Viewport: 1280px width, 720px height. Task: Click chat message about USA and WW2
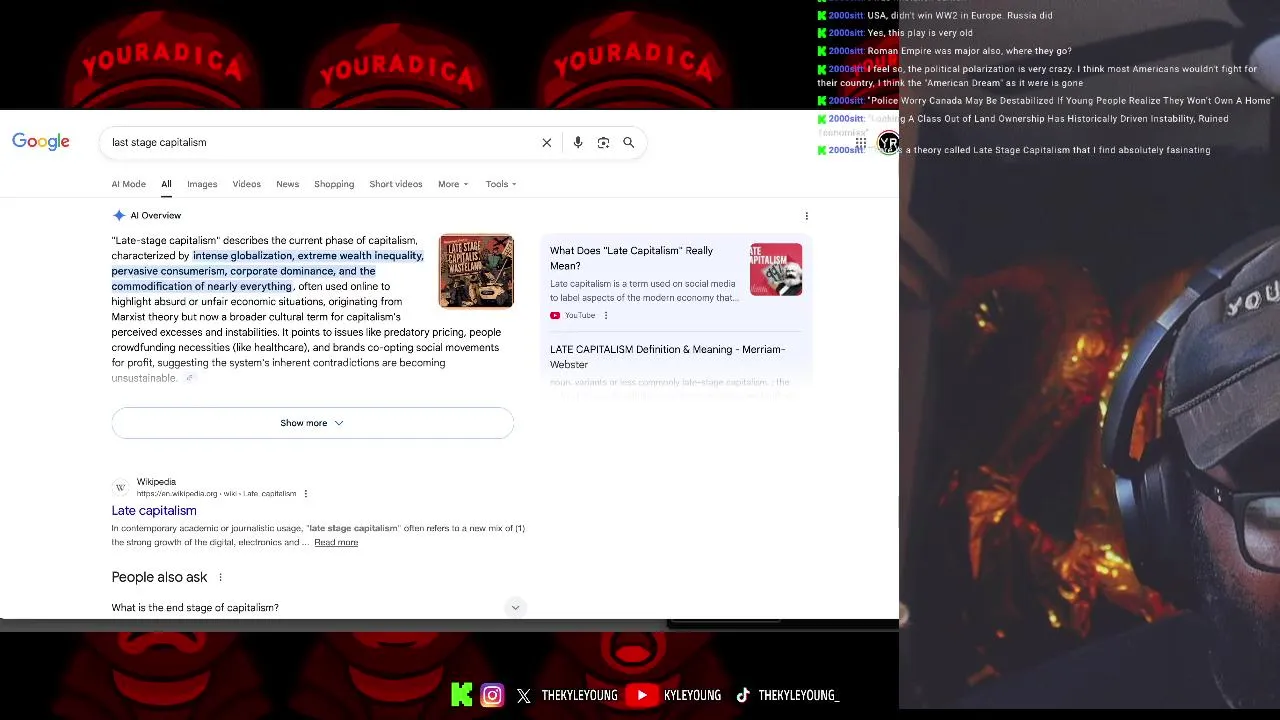coord(935,16)
